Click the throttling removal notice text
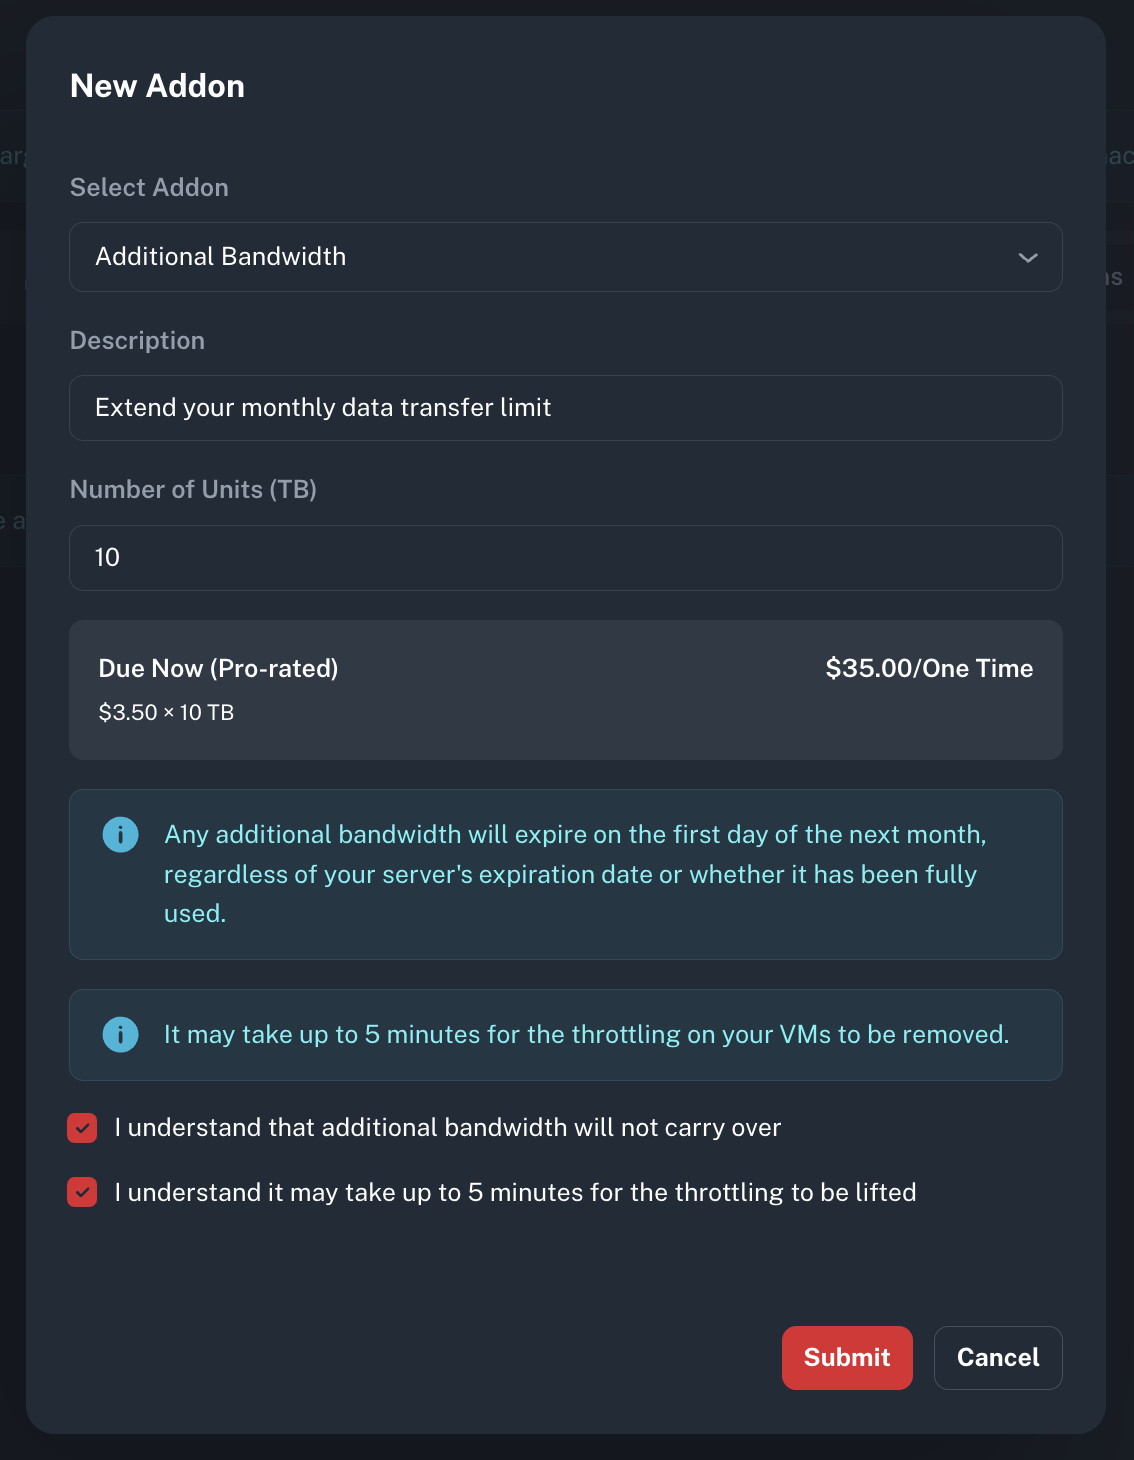Image resolution: width=1134 pixels, height=1460 pixels. click(x=586, y=1034)
